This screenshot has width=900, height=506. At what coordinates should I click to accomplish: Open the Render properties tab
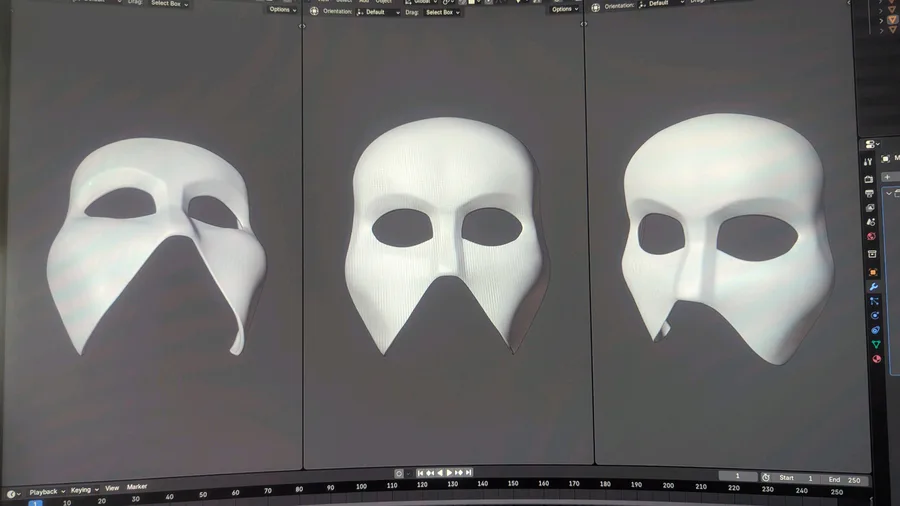868,179
